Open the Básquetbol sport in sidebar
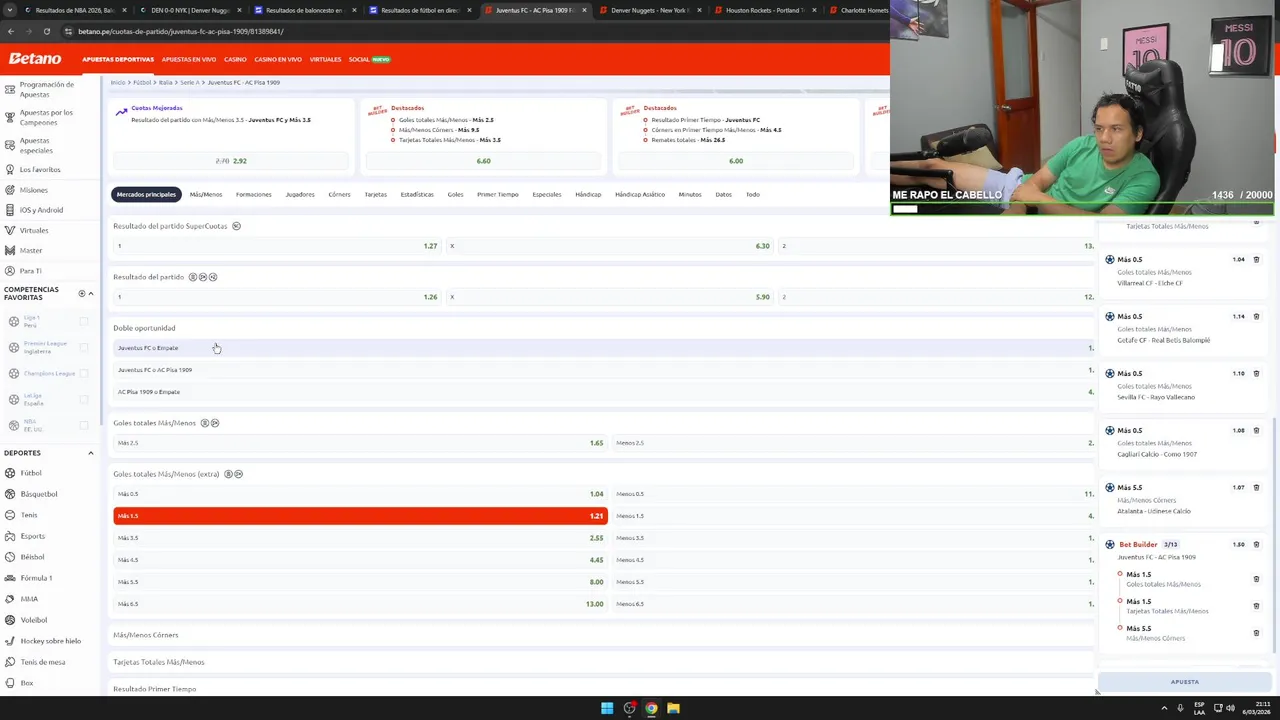1280x720 pixels. (x=39, y=494)
